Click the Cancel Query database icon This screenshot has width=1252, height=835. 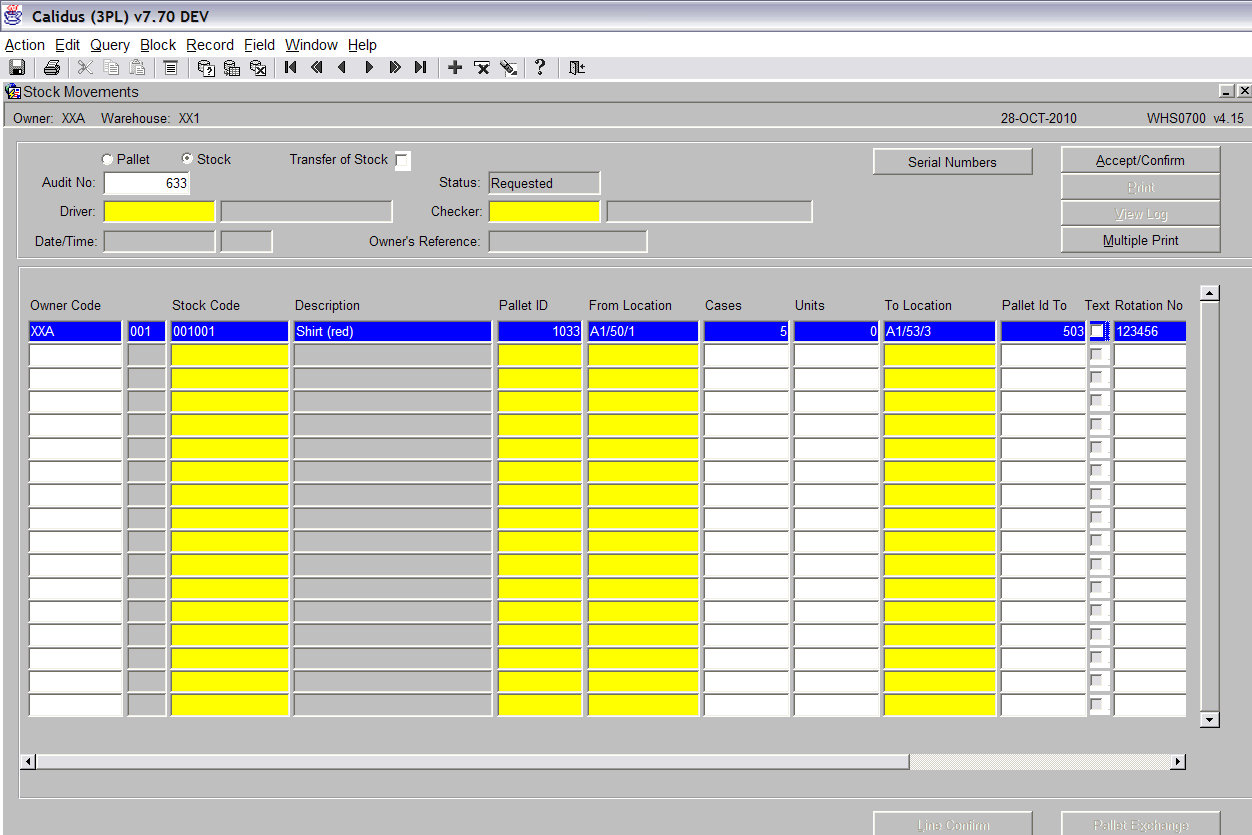[258, 67]
